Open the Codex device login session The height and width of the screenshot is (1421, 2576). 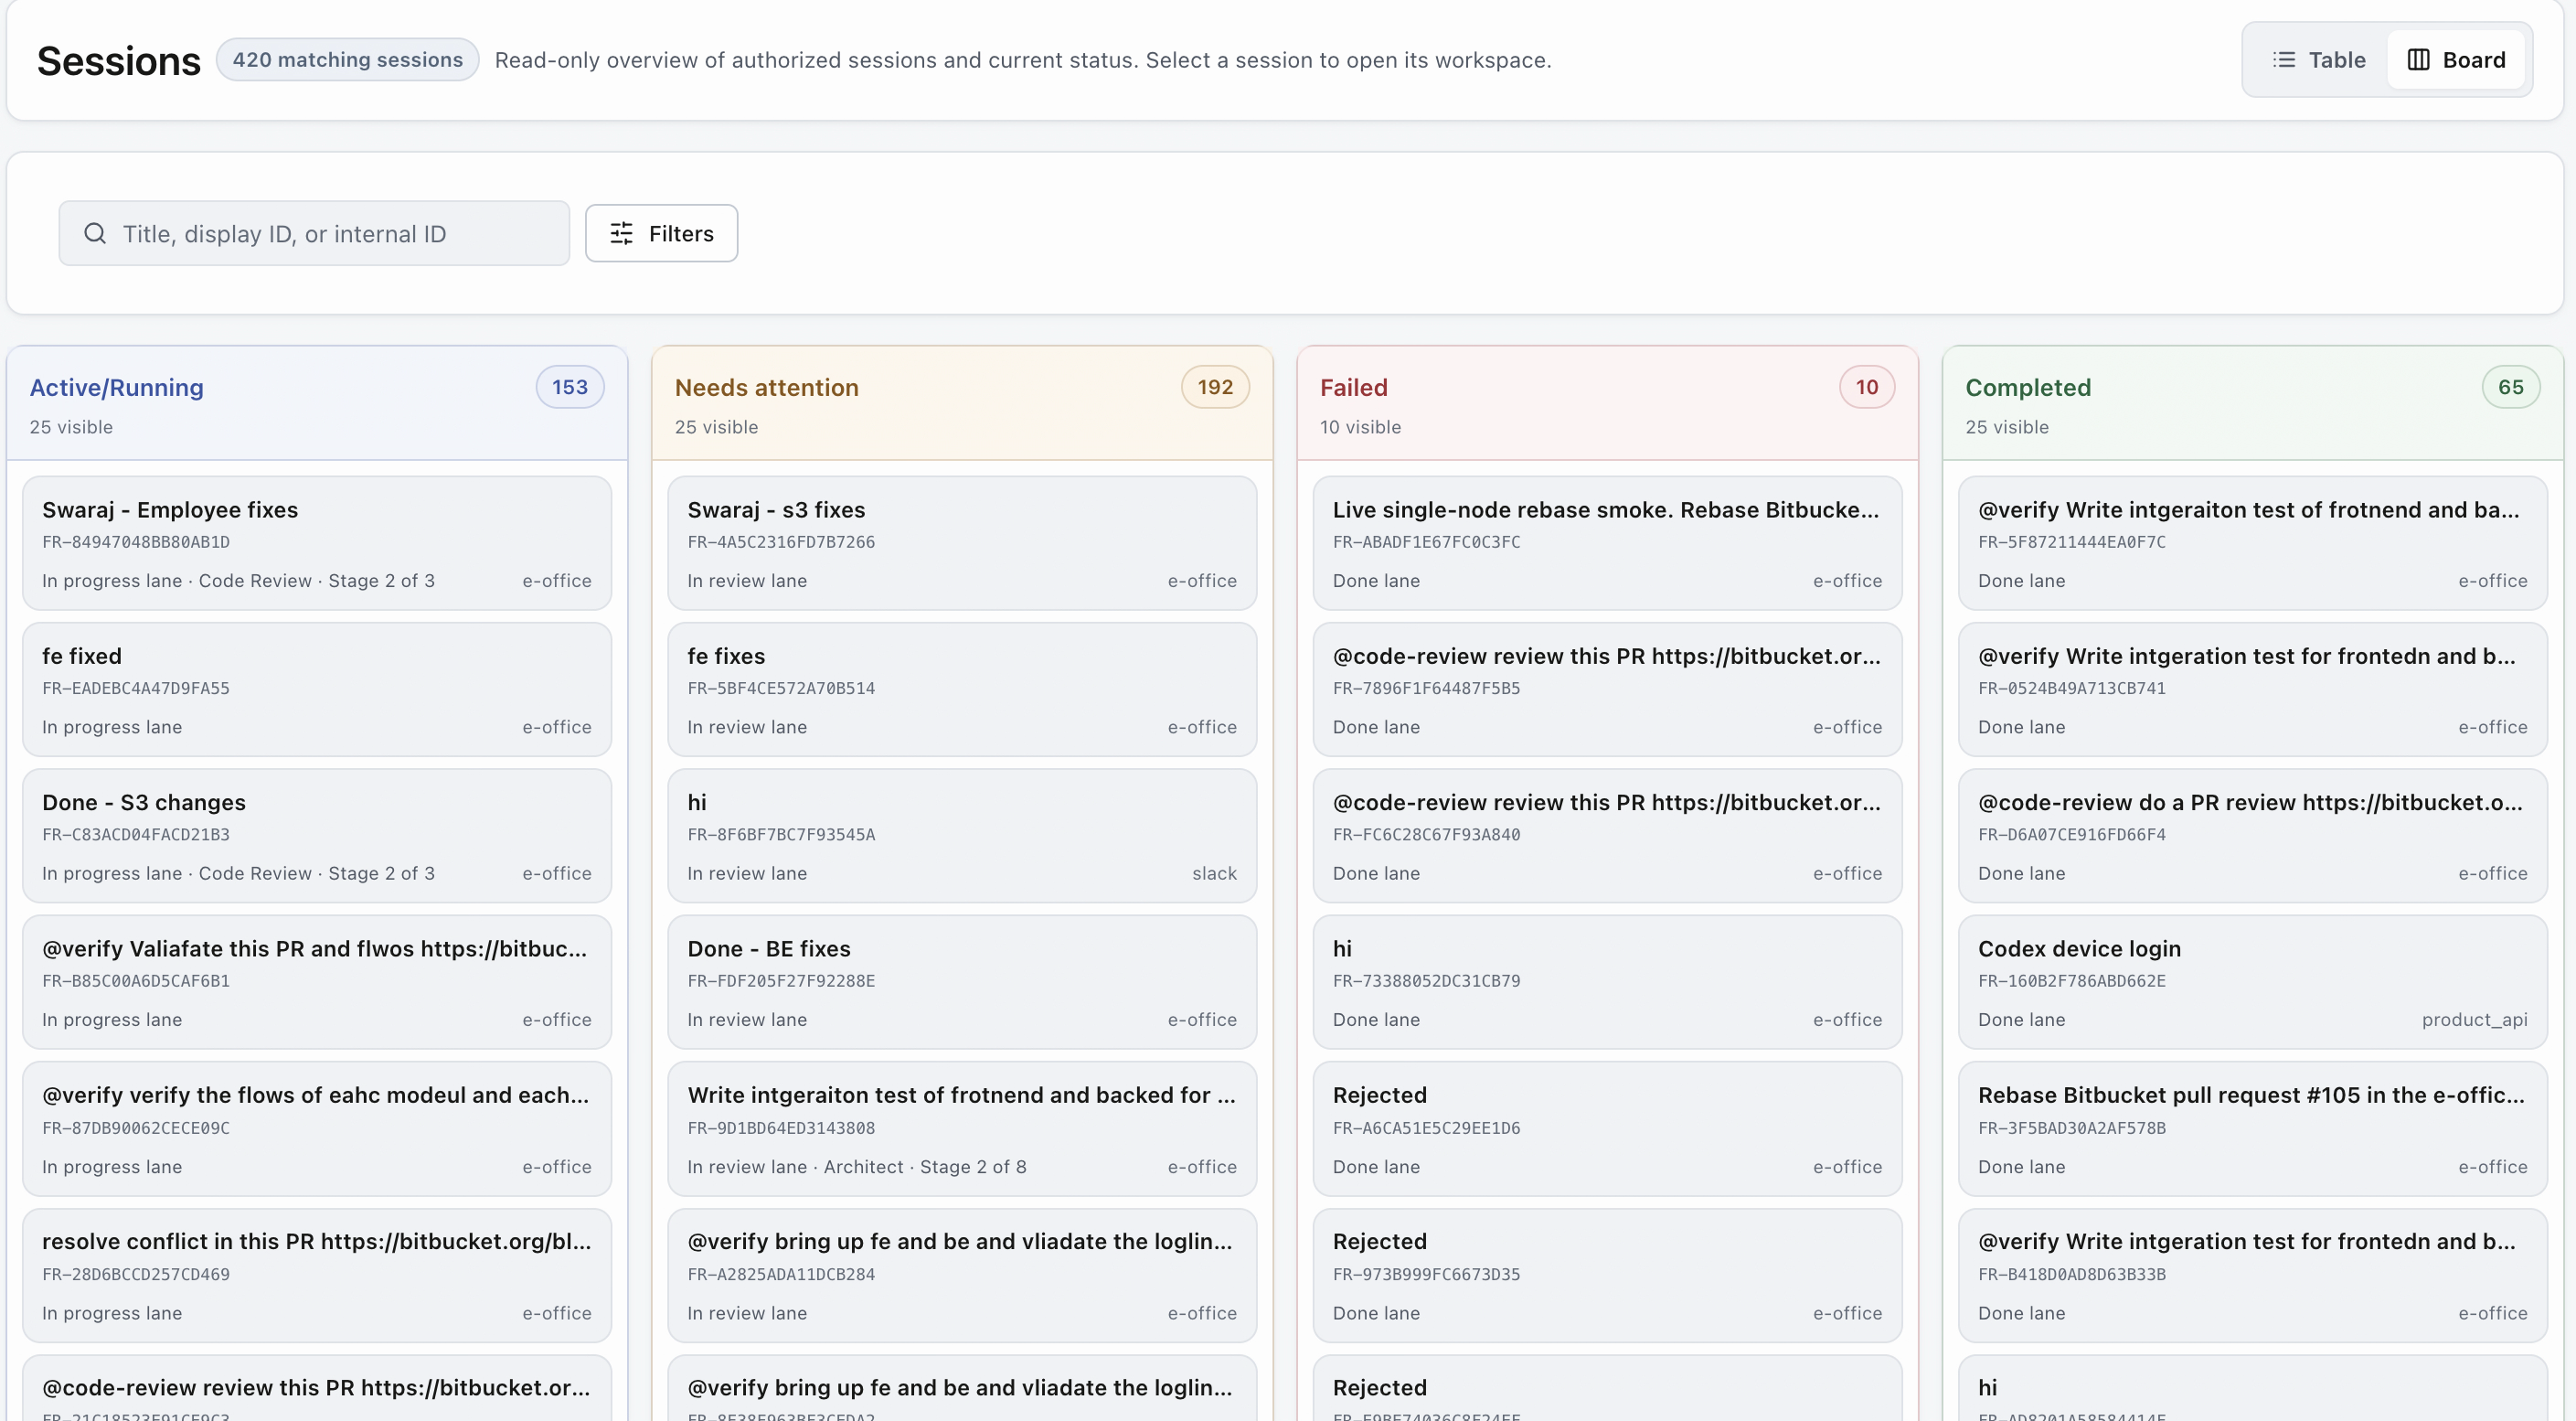(2253, 983)
